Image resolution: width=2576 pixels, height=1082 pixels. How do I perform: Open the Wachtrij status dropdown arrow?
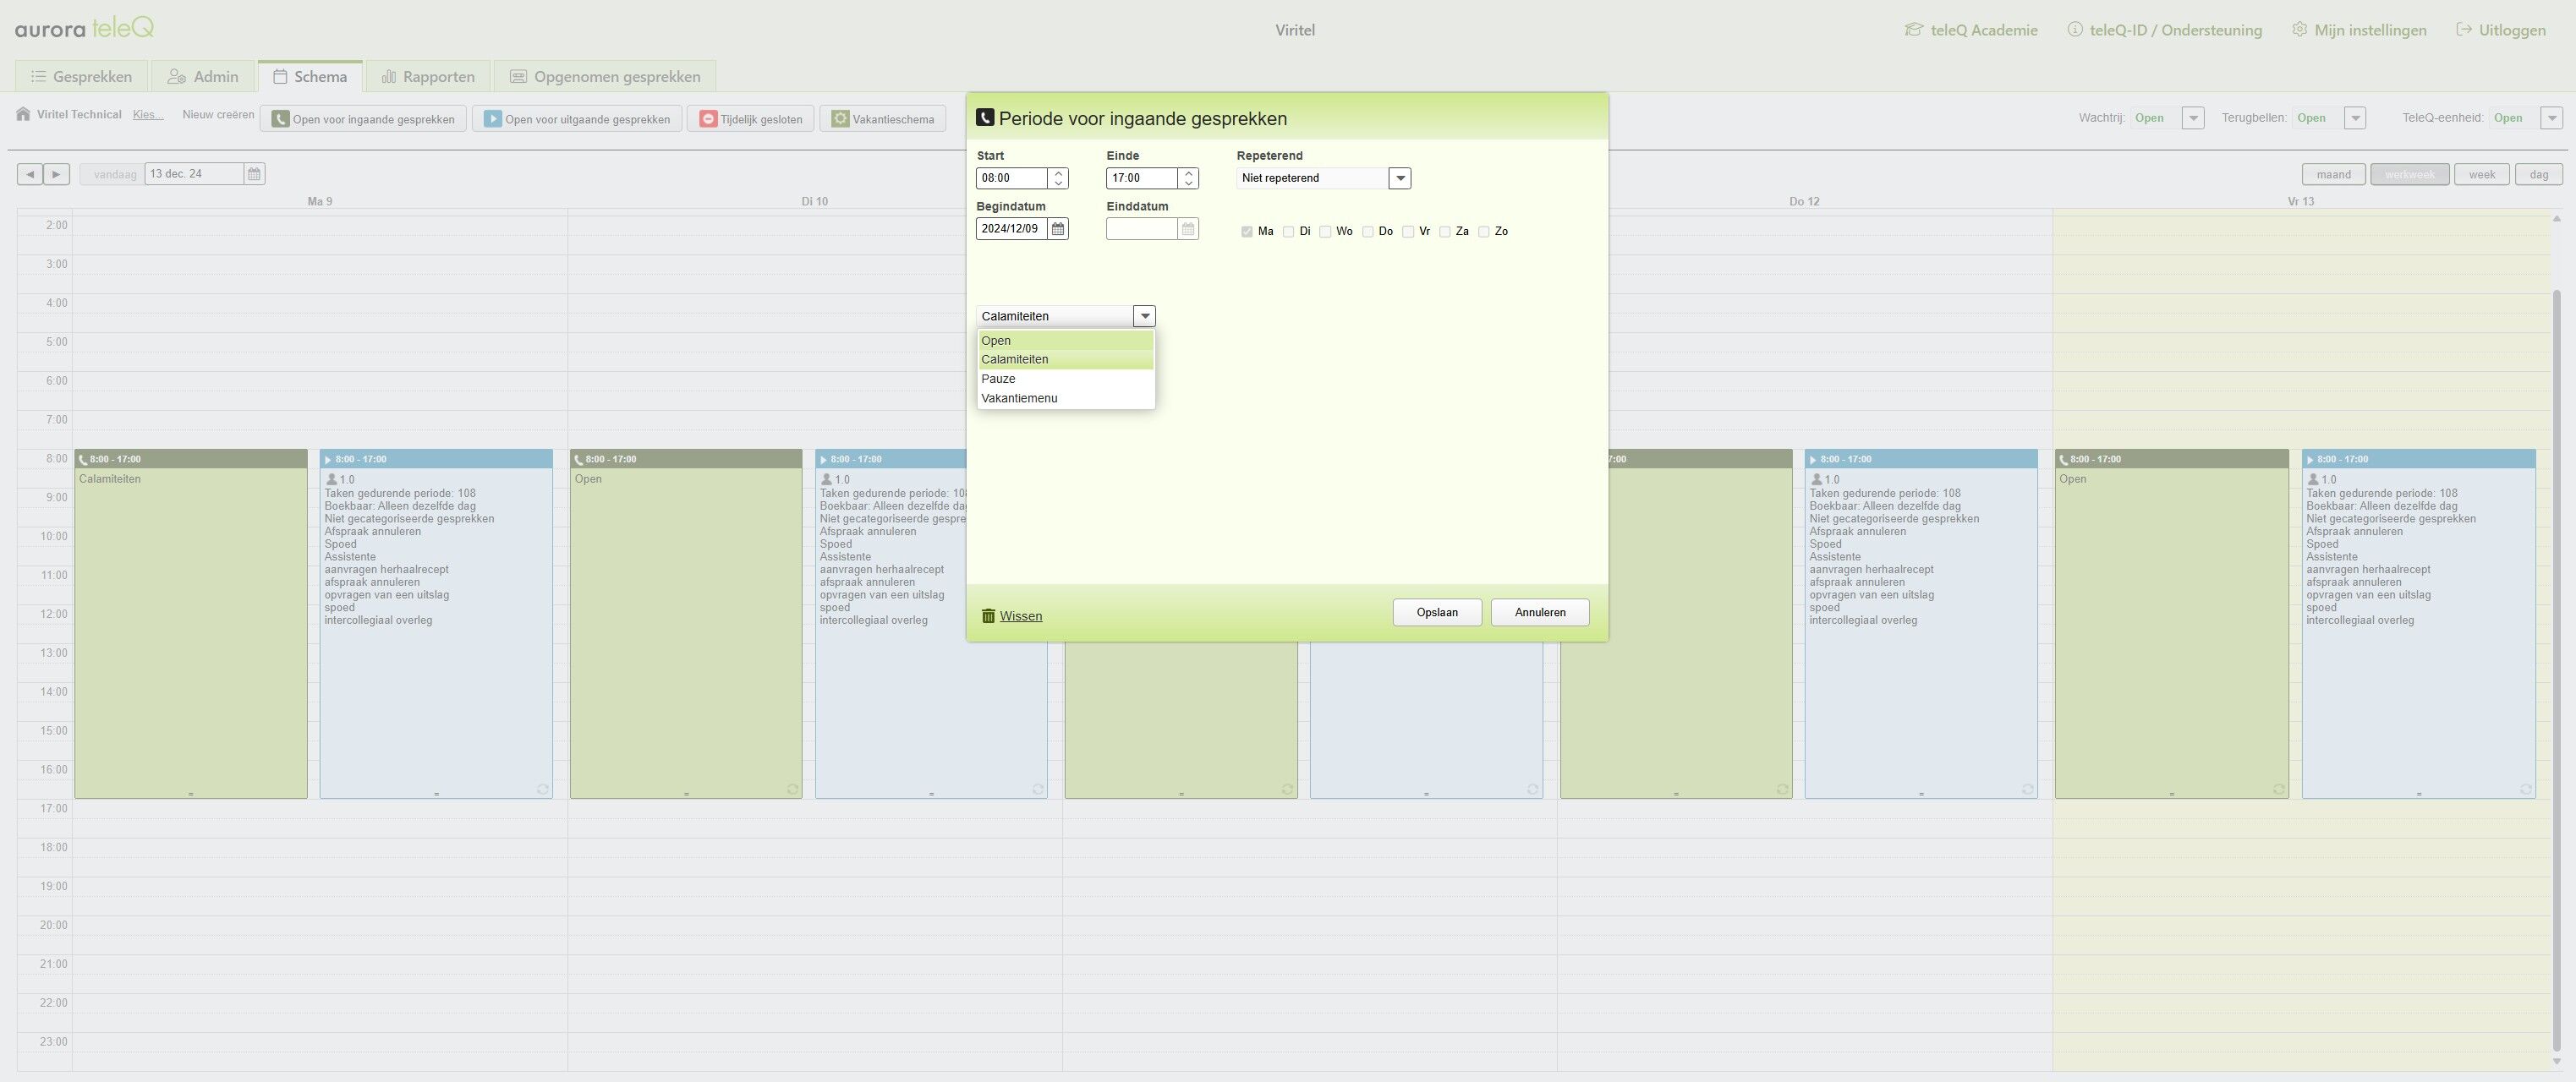2193,118
